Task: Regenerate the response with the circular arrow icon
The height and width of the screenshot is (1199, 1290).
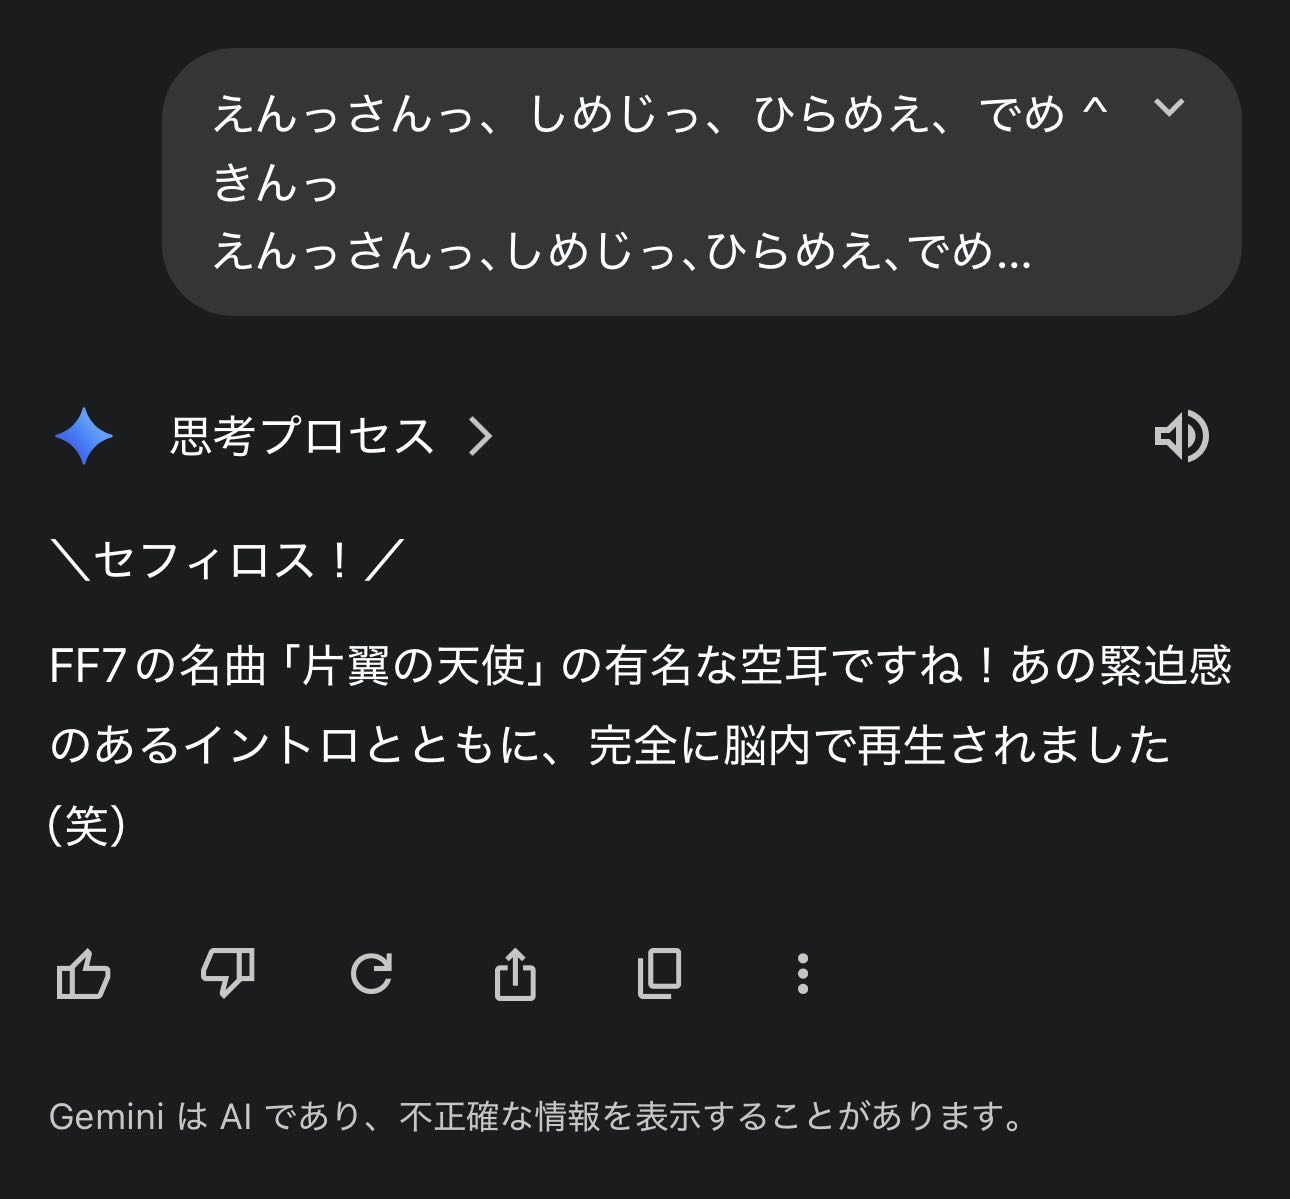Action: click(x=371, y=973)
